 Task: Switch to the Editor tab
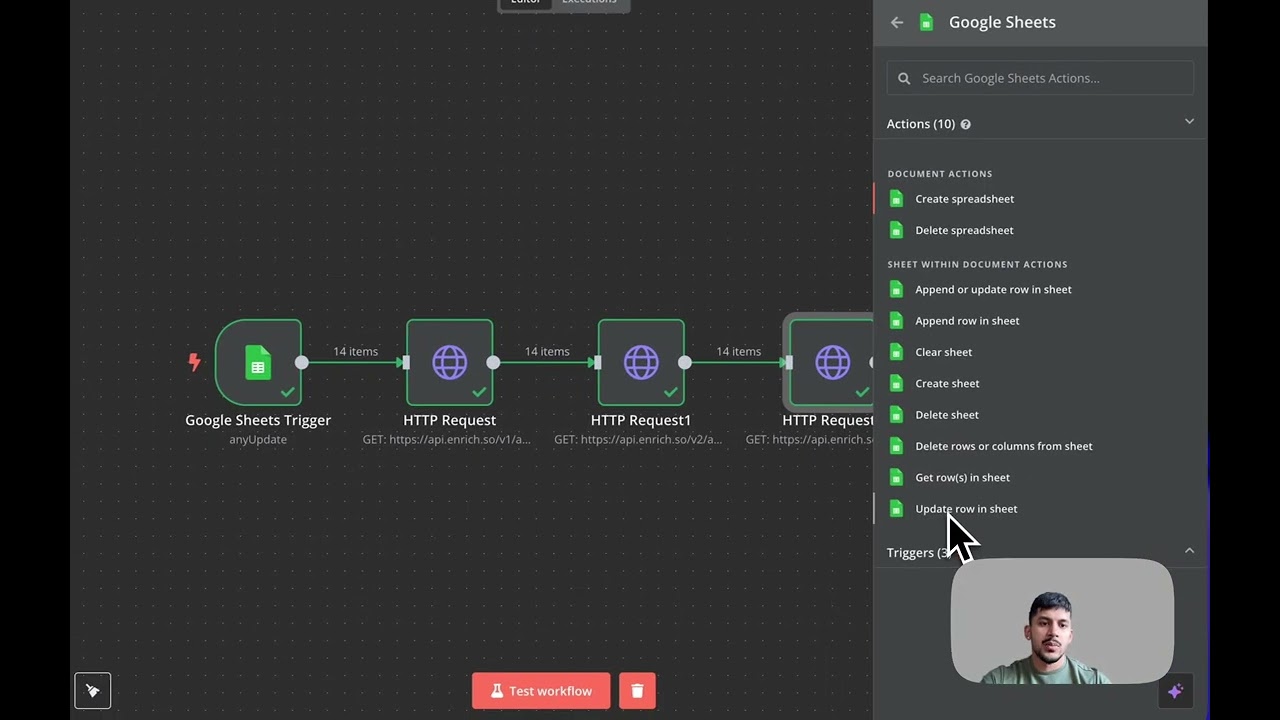point(525,3)
